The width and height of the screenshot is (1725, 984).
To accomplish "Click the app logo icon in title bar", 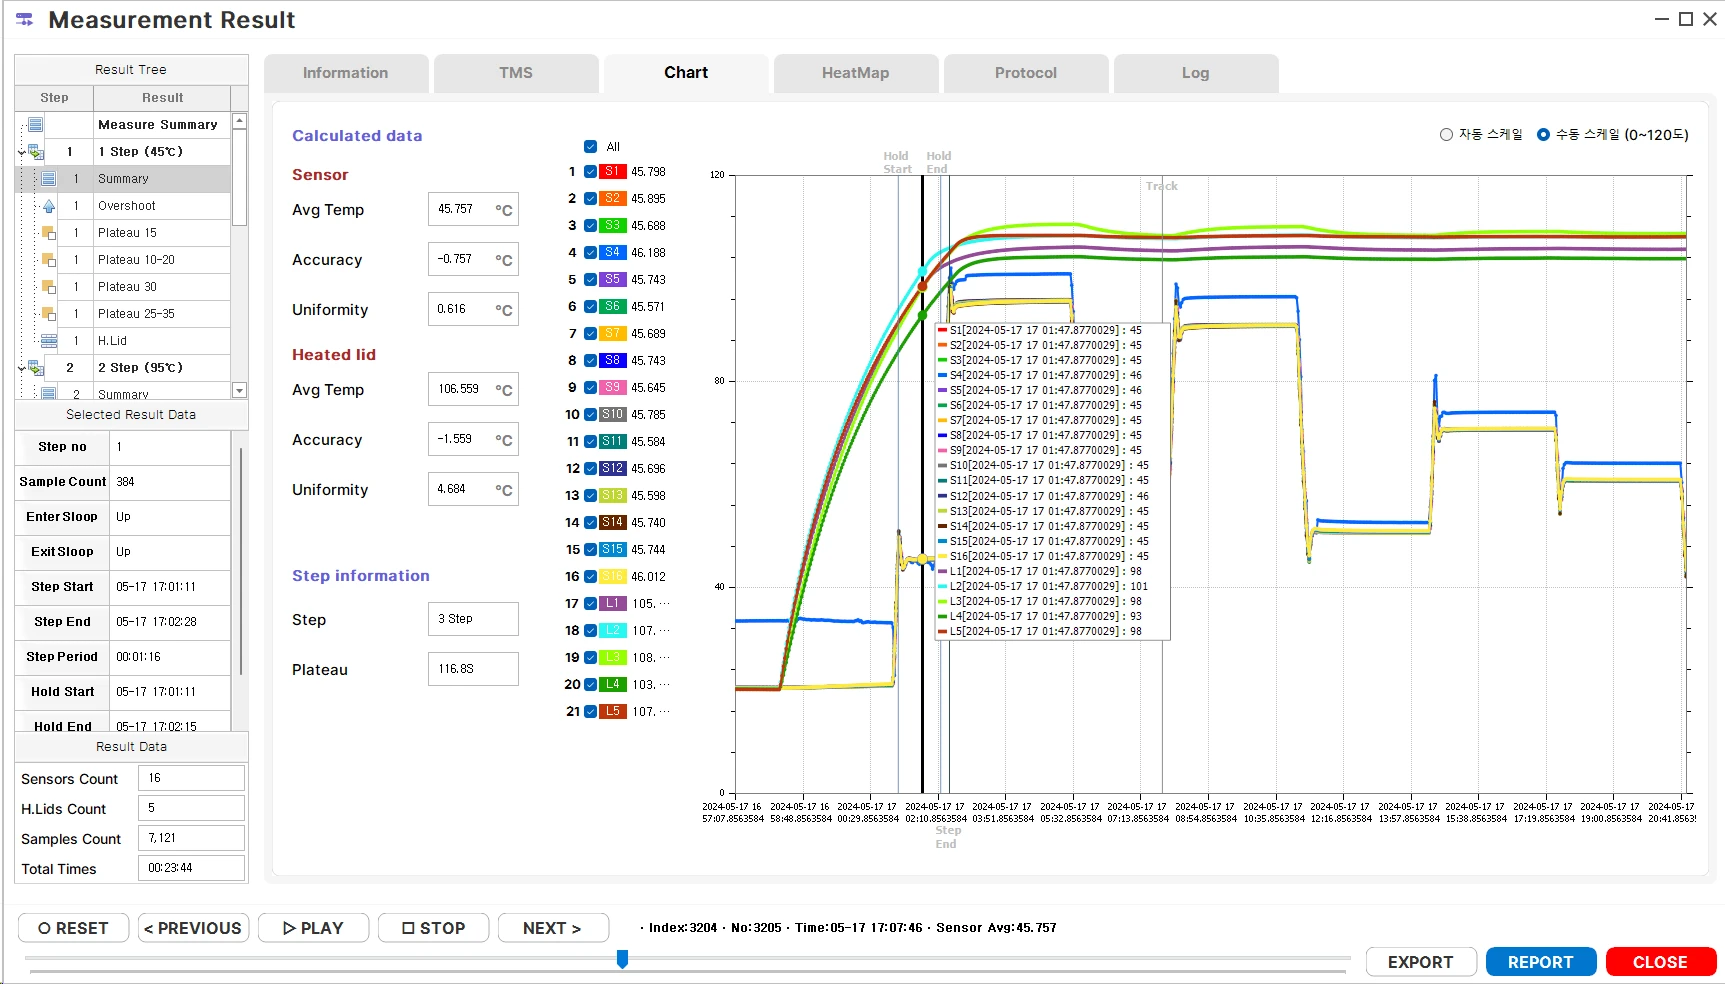I will (x=25, y=20).
